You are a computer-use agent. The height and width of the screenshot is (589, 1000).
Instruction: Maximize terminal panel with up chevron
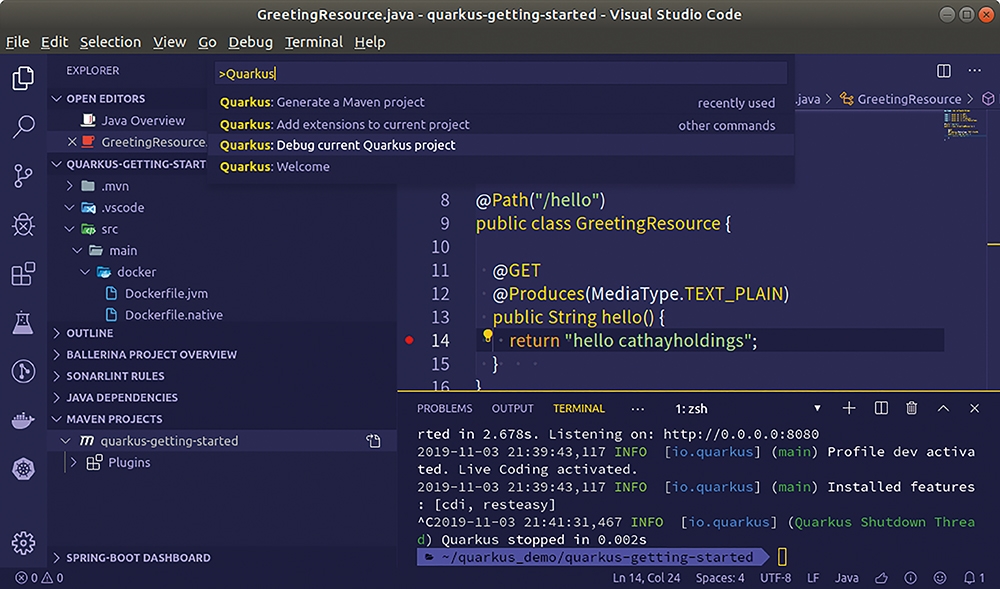coord(943,408)
